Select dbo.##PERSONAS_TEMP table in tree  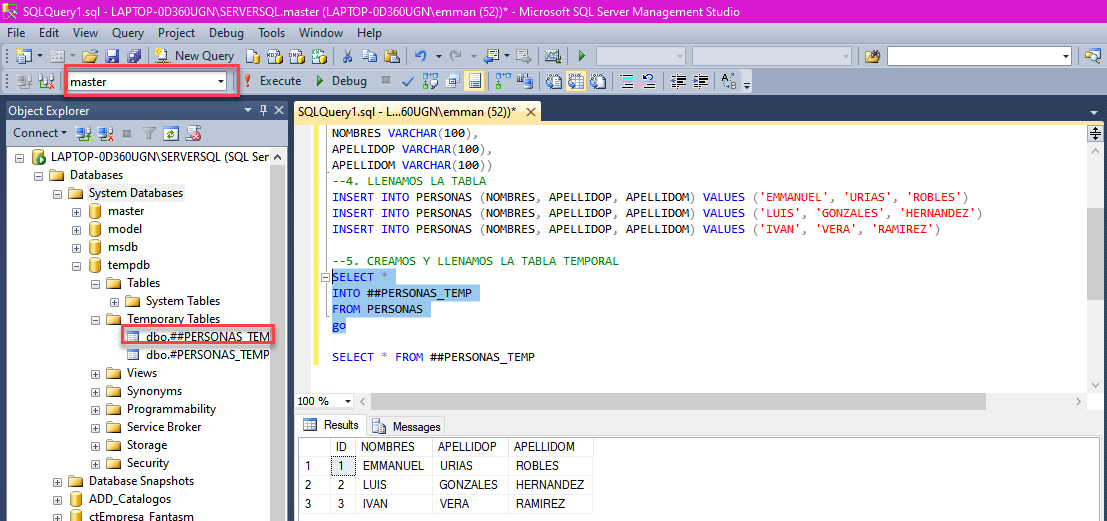[208, 337]
